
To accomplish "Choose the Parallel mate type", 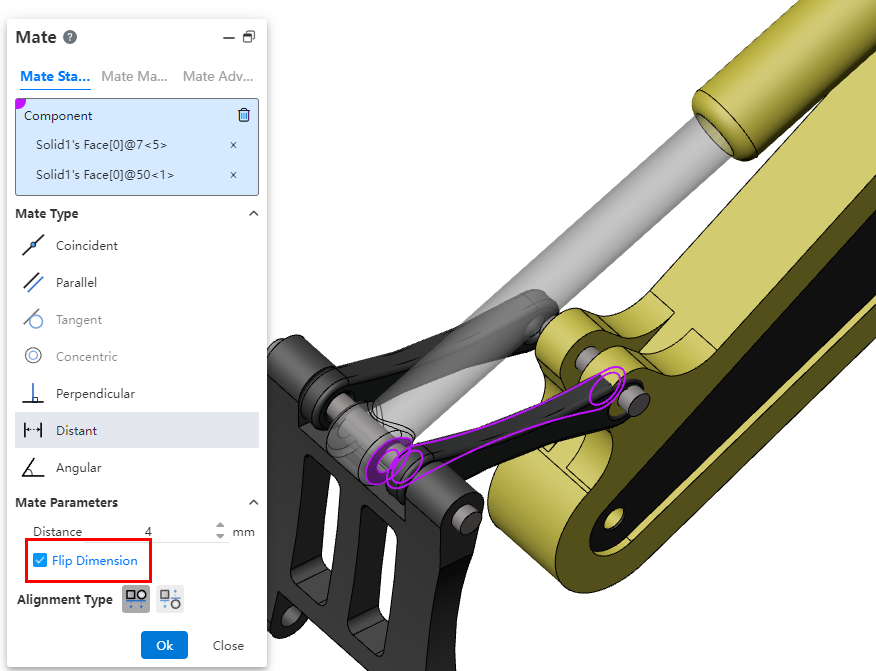I will (x=137, y=282).
